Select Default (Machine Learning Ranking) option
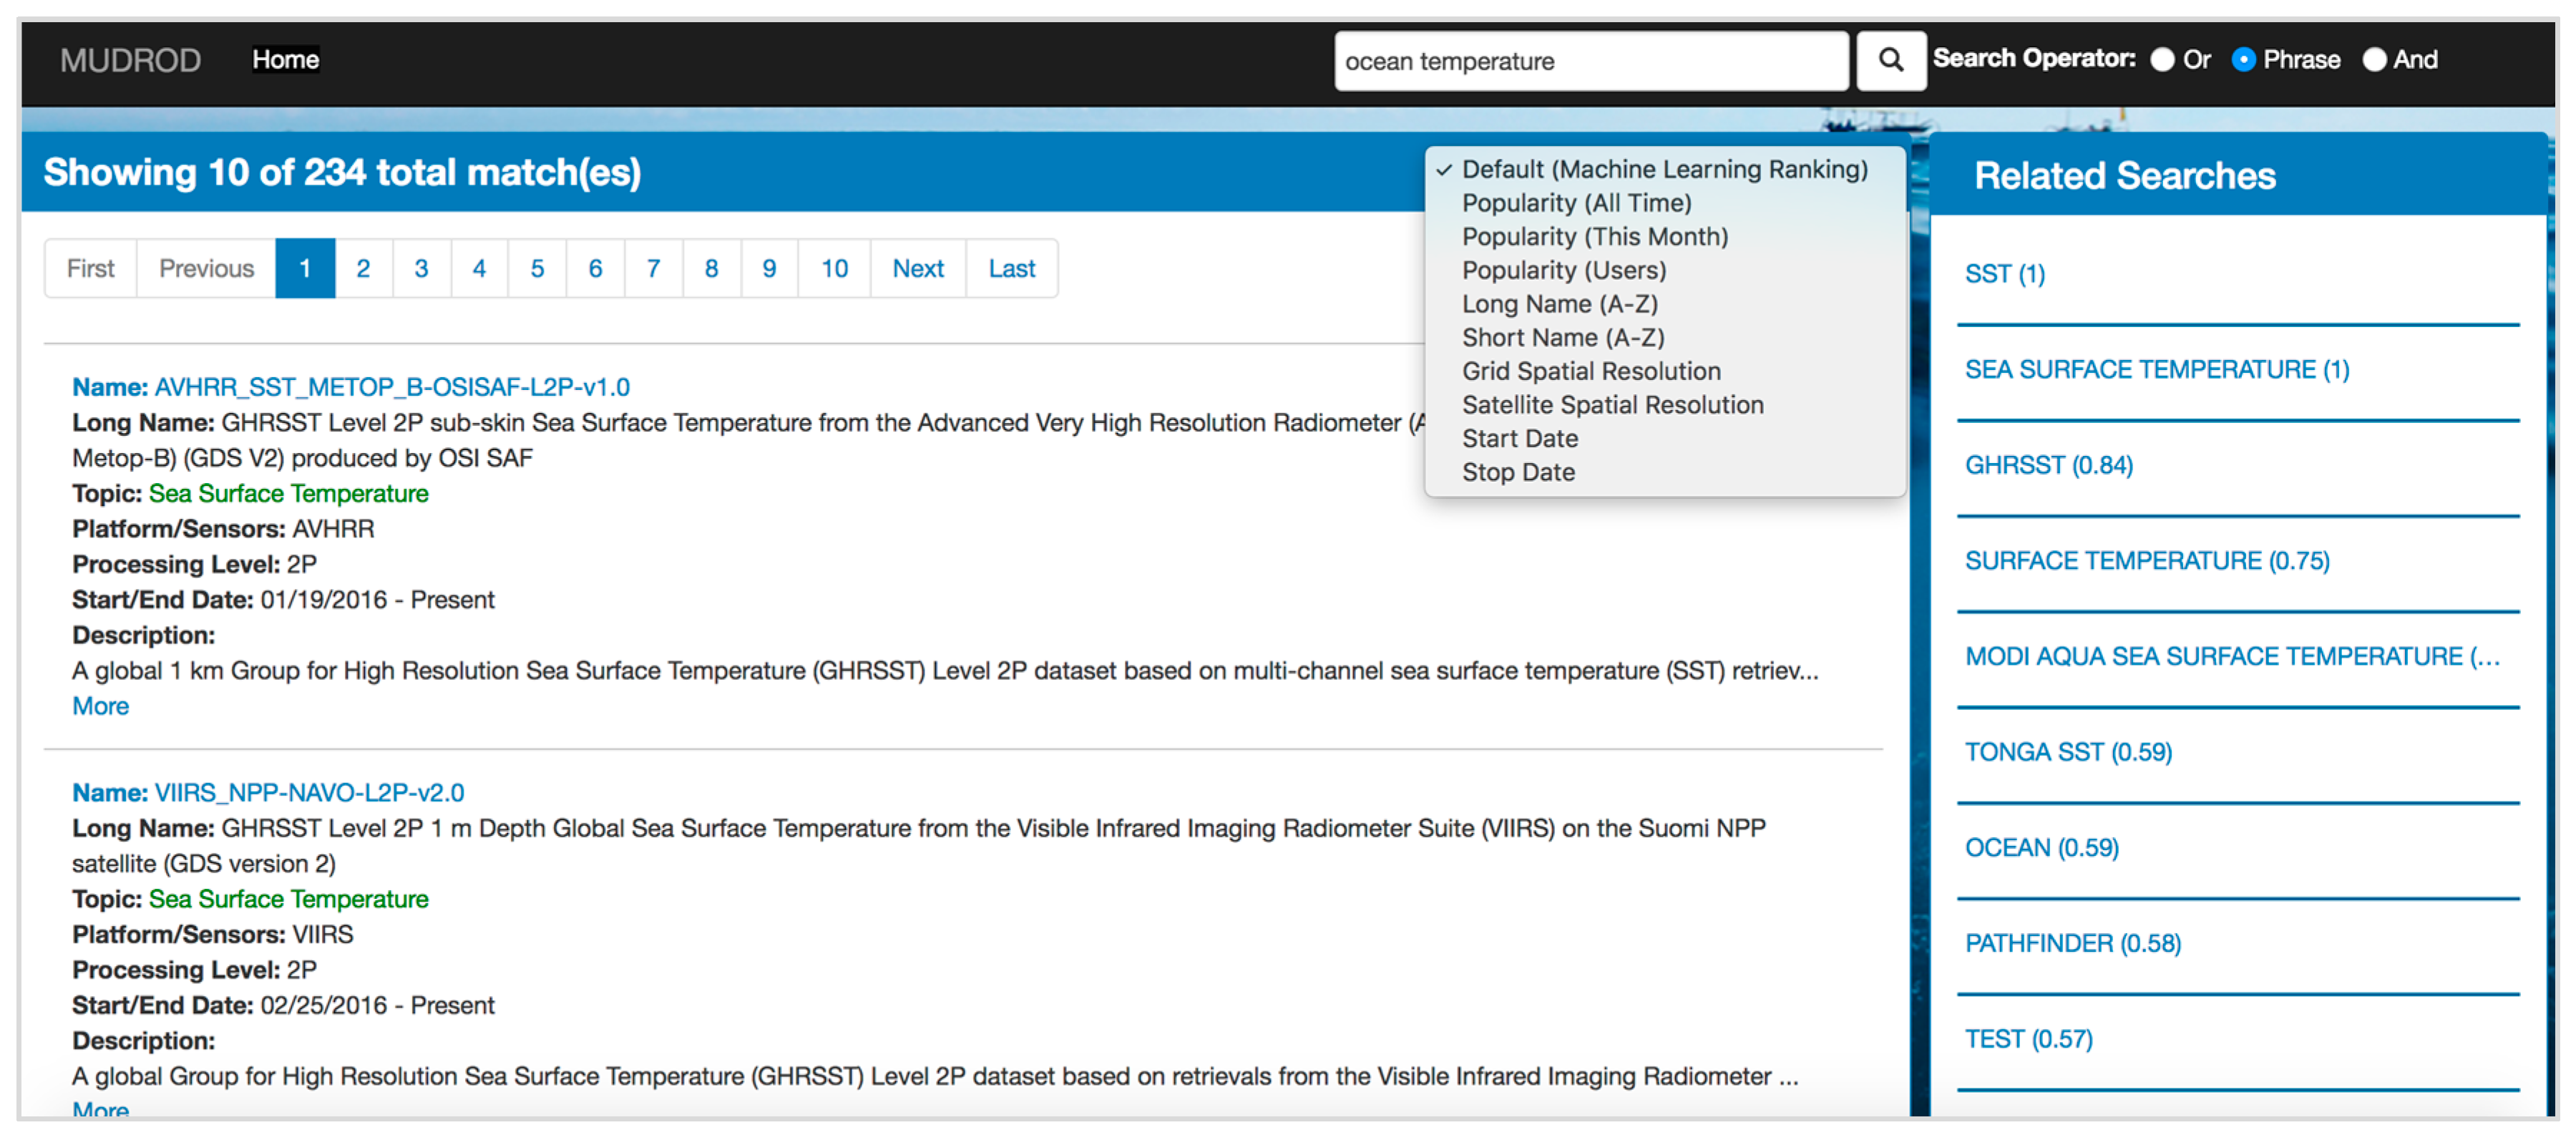 pos(1663,169)
